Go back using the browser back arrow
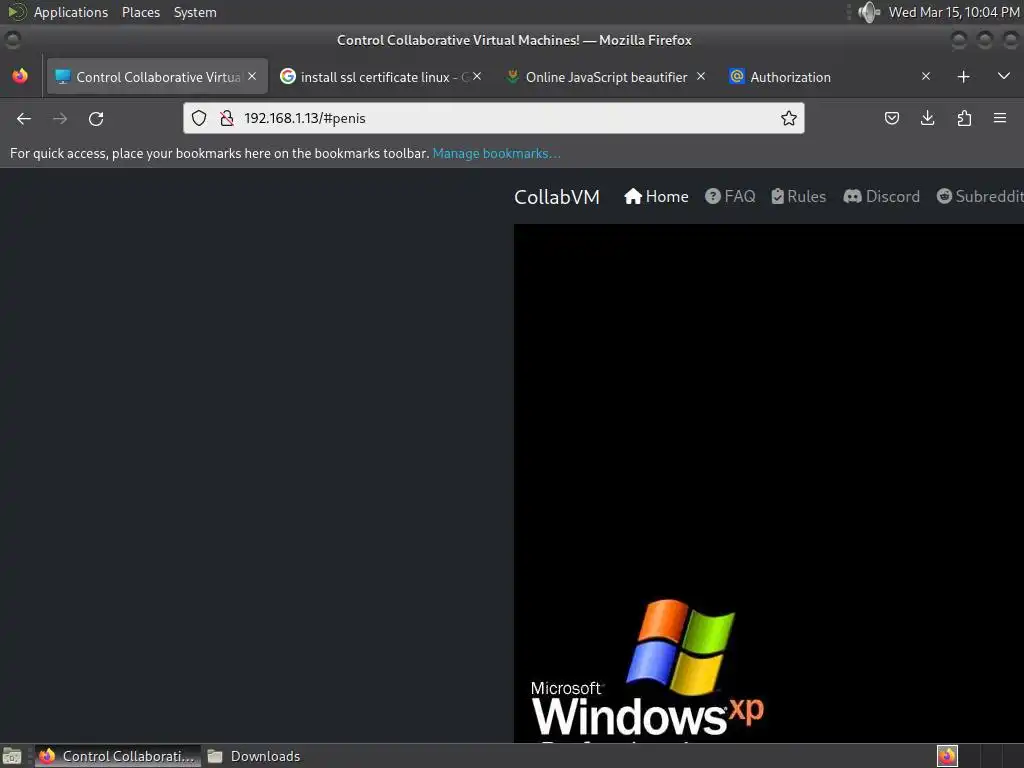The width and height of the screenshot is (1024, 768). pos(24,118)
